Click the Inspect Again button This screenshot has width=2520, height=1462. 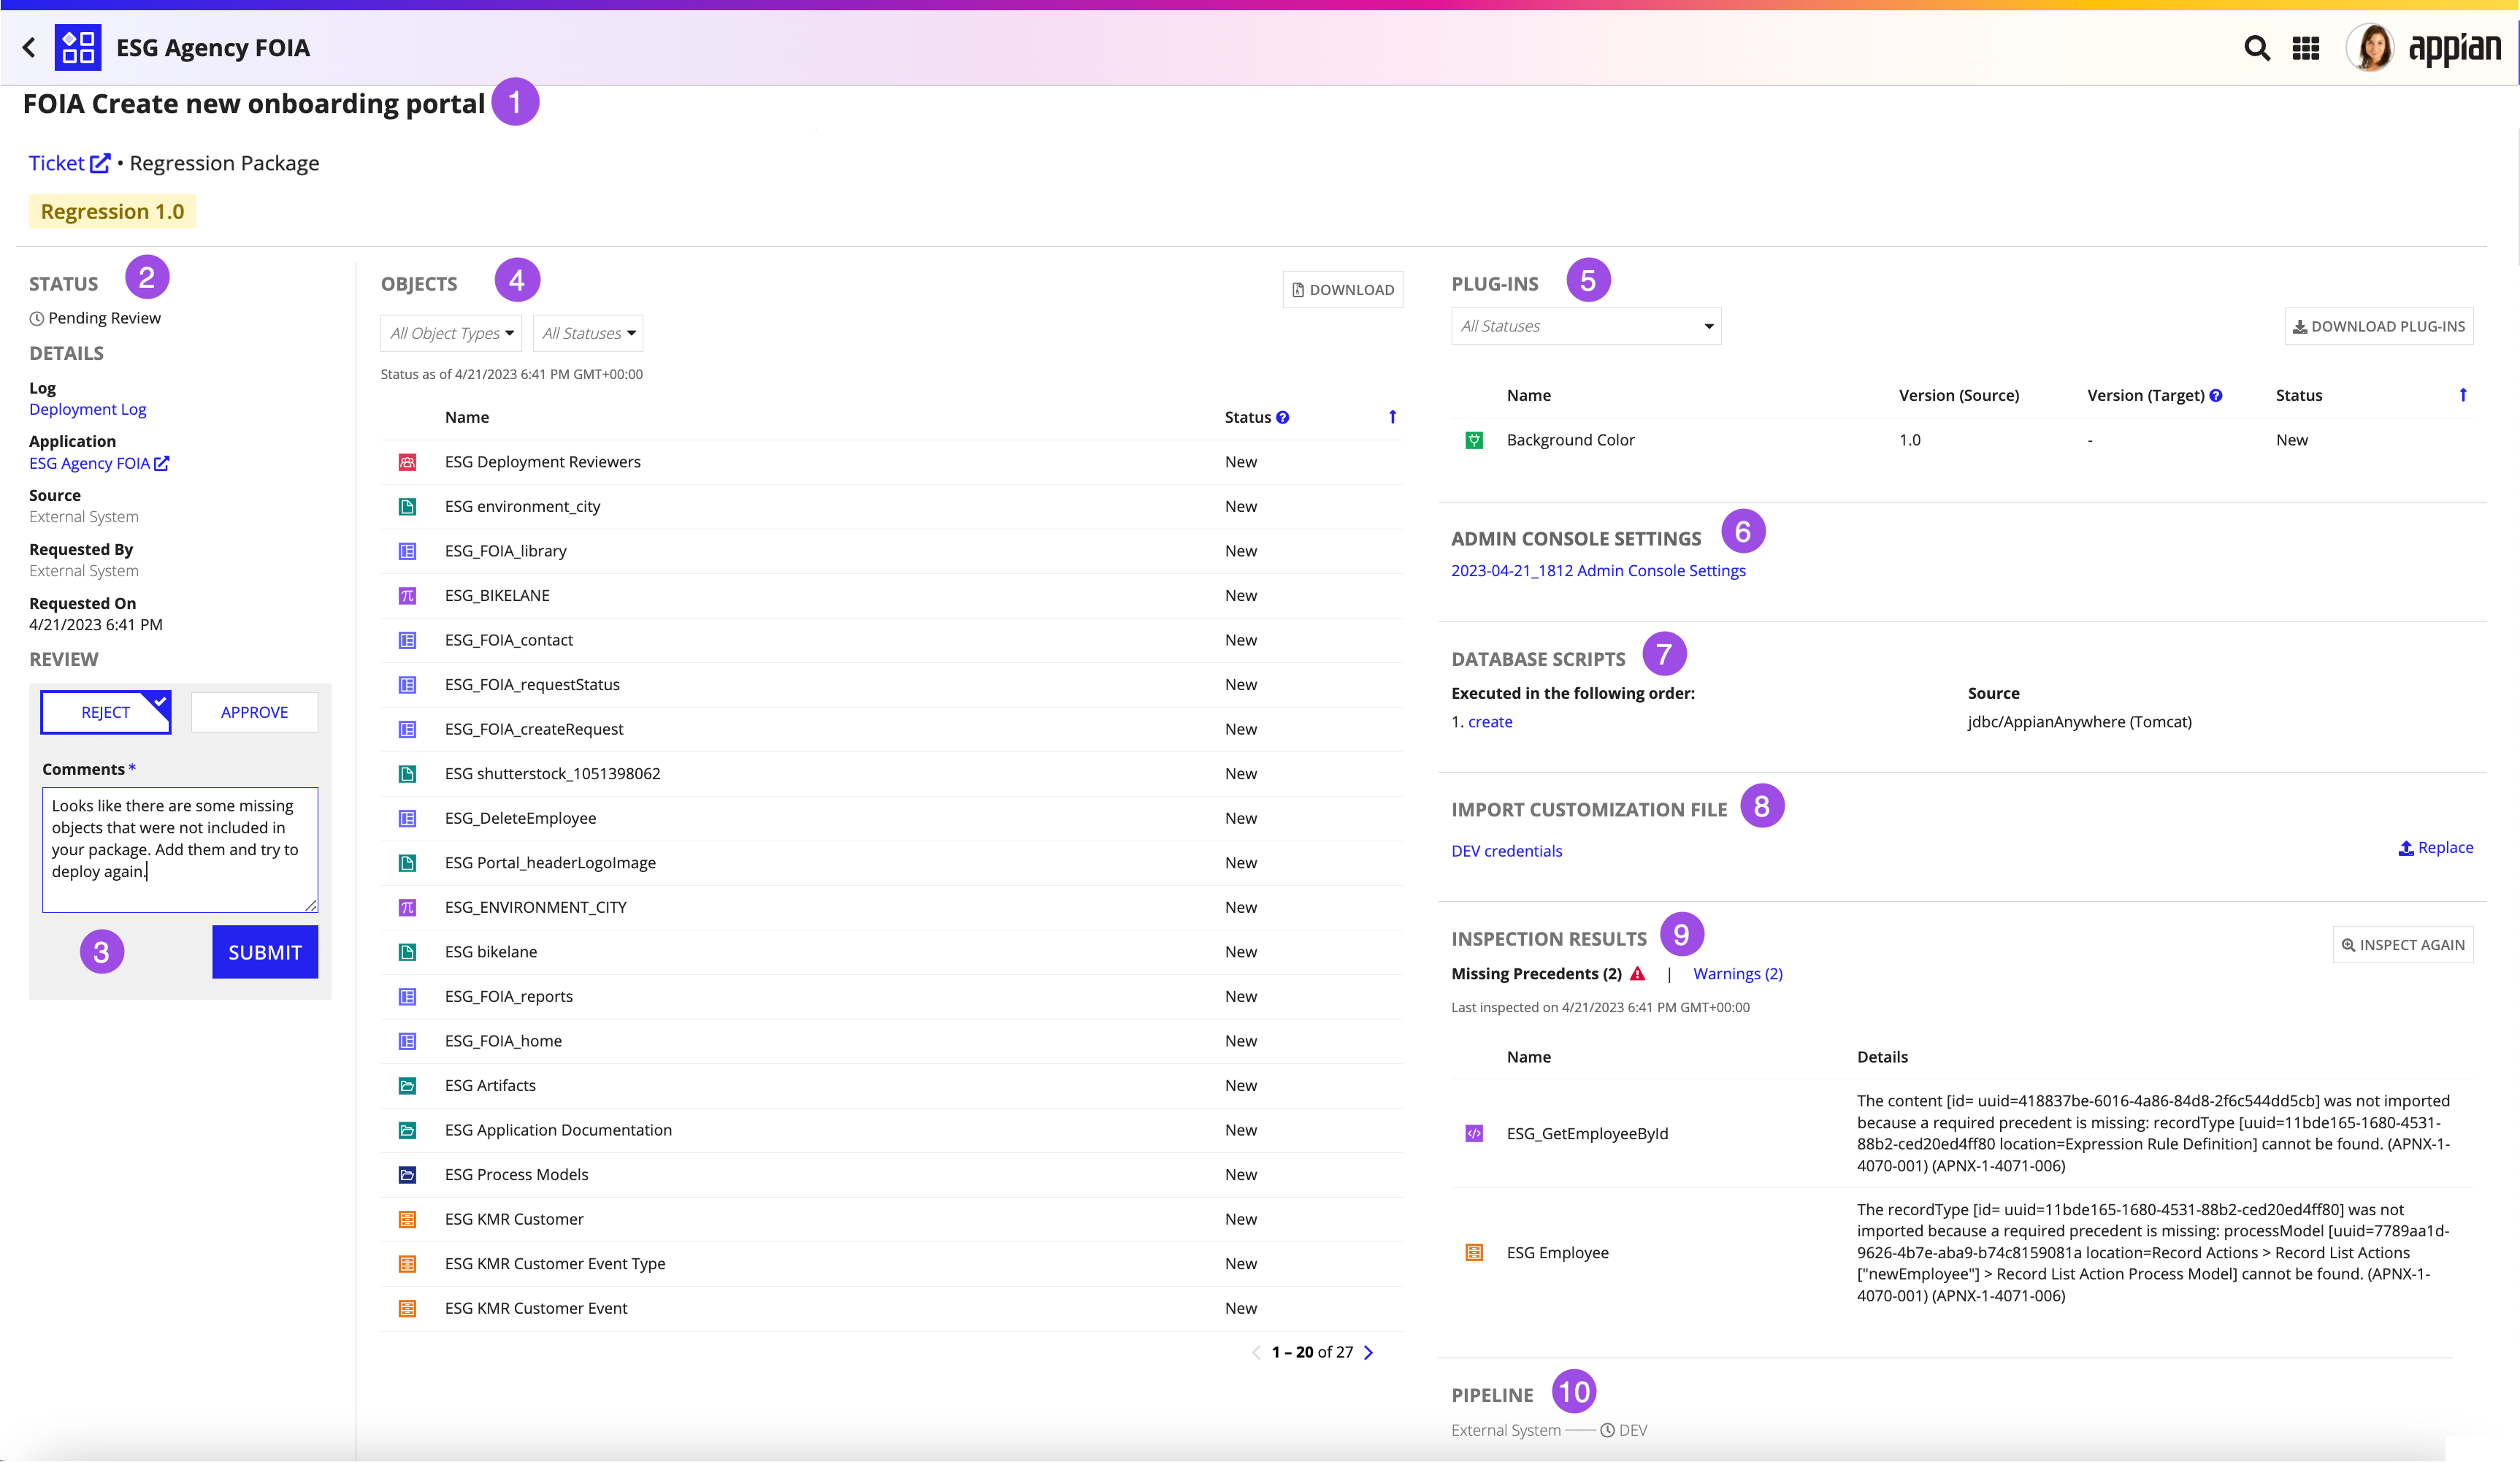(x=2402, y=944)
